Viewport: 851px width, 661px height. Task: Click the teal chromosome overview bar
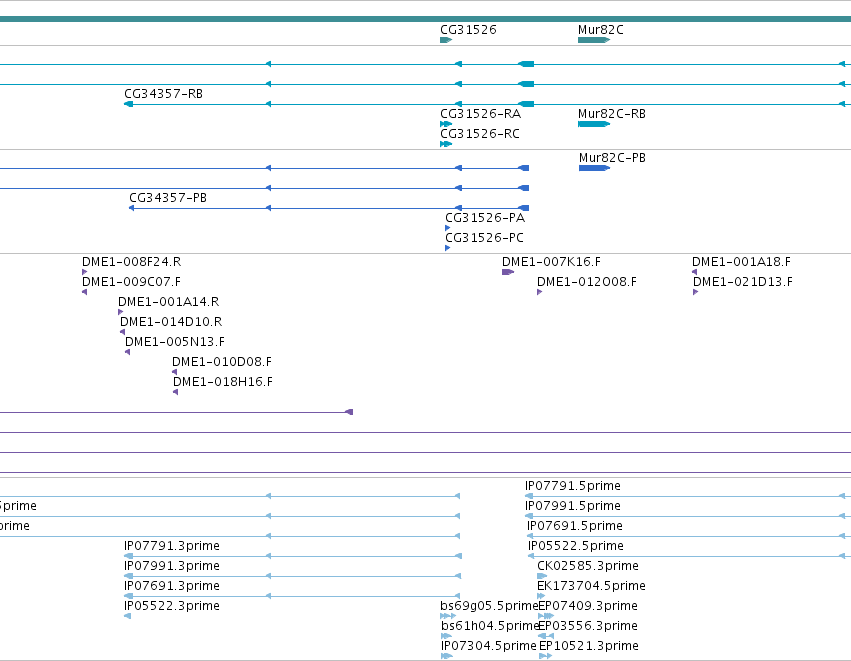tap(426, 19)
